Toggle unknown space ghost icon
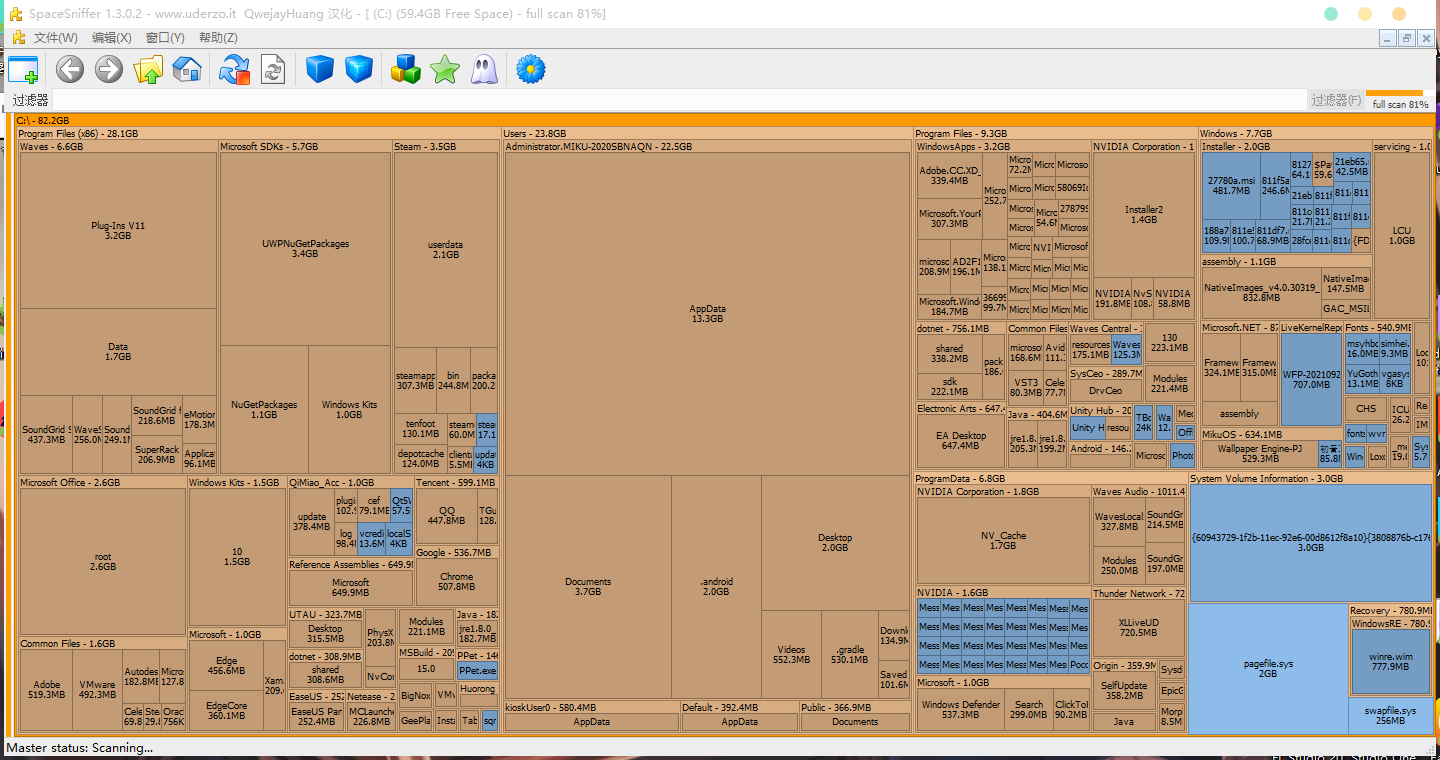This screenshot has height=760, width=1440. click(484, 69)
